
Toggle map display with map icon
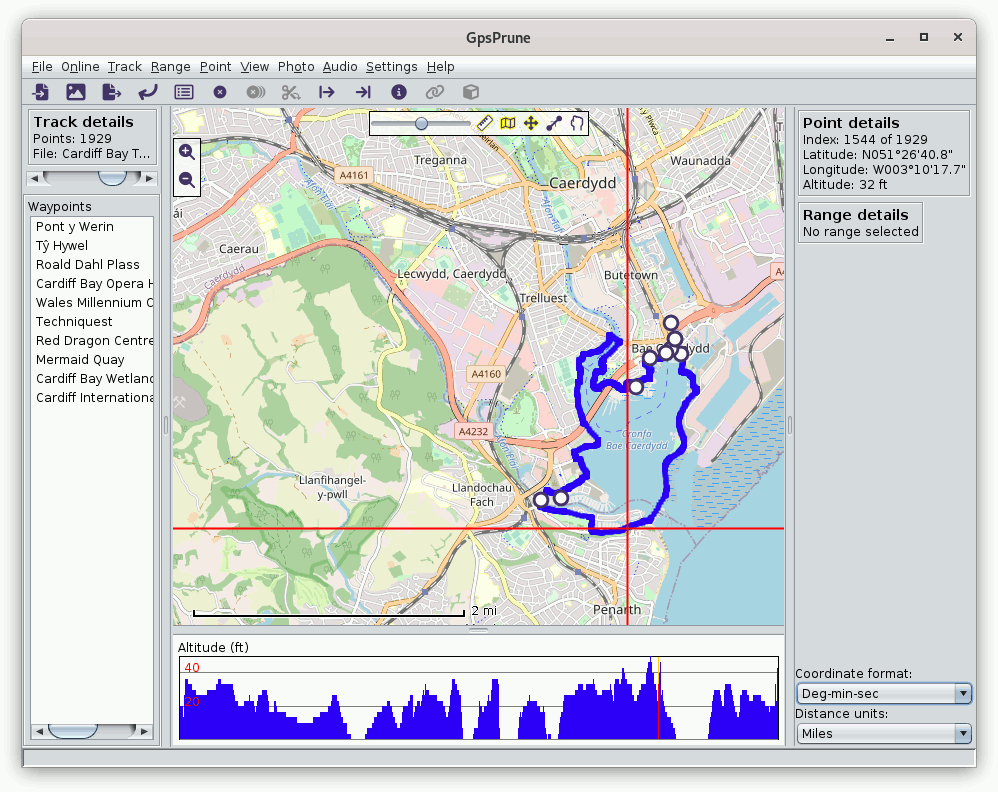(508, 123)
